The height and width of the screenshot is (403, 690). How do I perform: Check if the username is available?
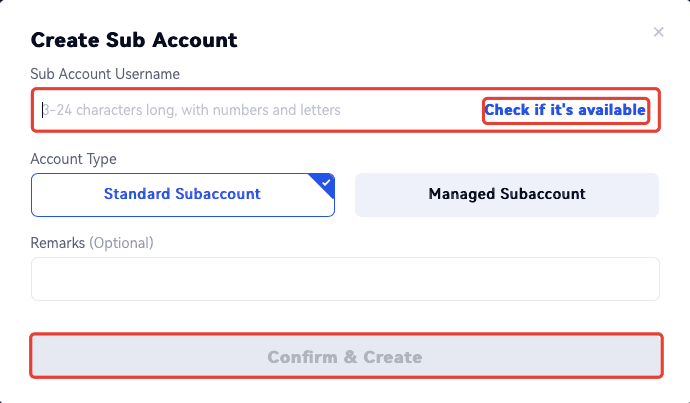(x=565, y=110)
